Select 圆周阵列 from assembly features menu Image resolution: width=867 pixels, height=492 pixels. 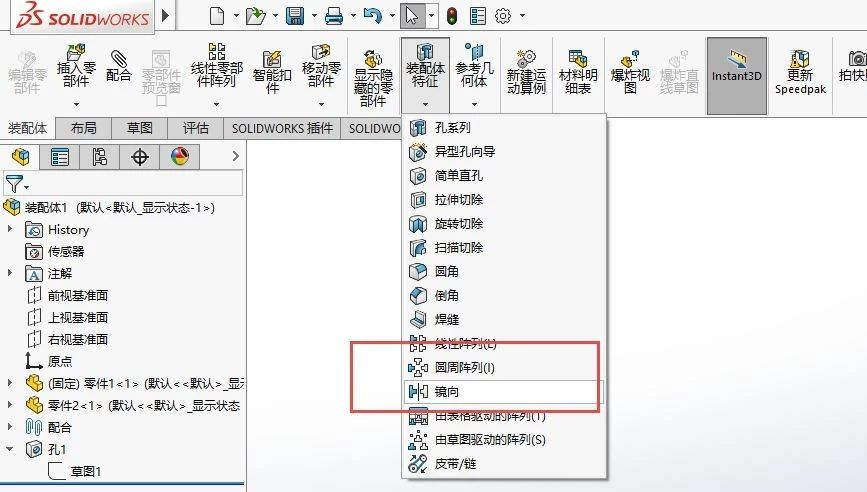[464, 368]
